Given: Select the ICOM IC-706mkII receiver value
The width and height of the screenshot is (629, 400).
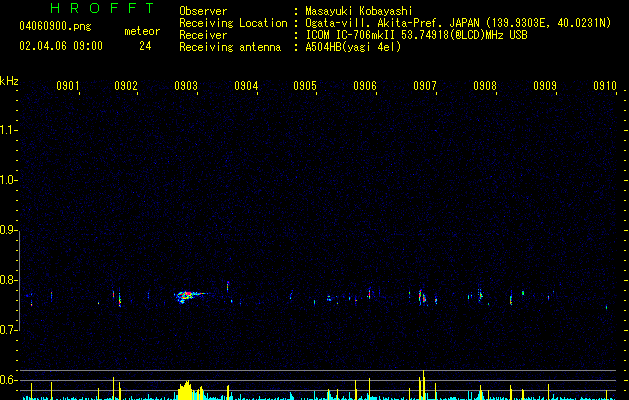Looking at the screenshot, I should [x=416, y=35].
